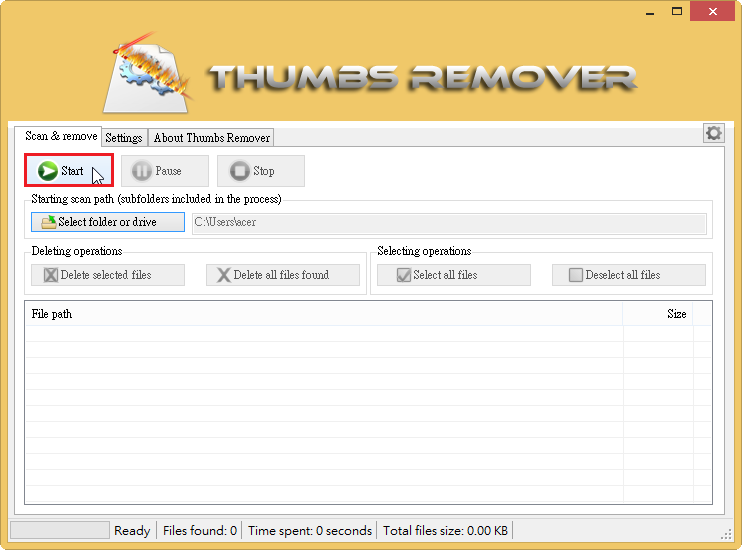Screen dimensions: 742x550
Task: Switch to the Settings tab
Action: [124, 138]
